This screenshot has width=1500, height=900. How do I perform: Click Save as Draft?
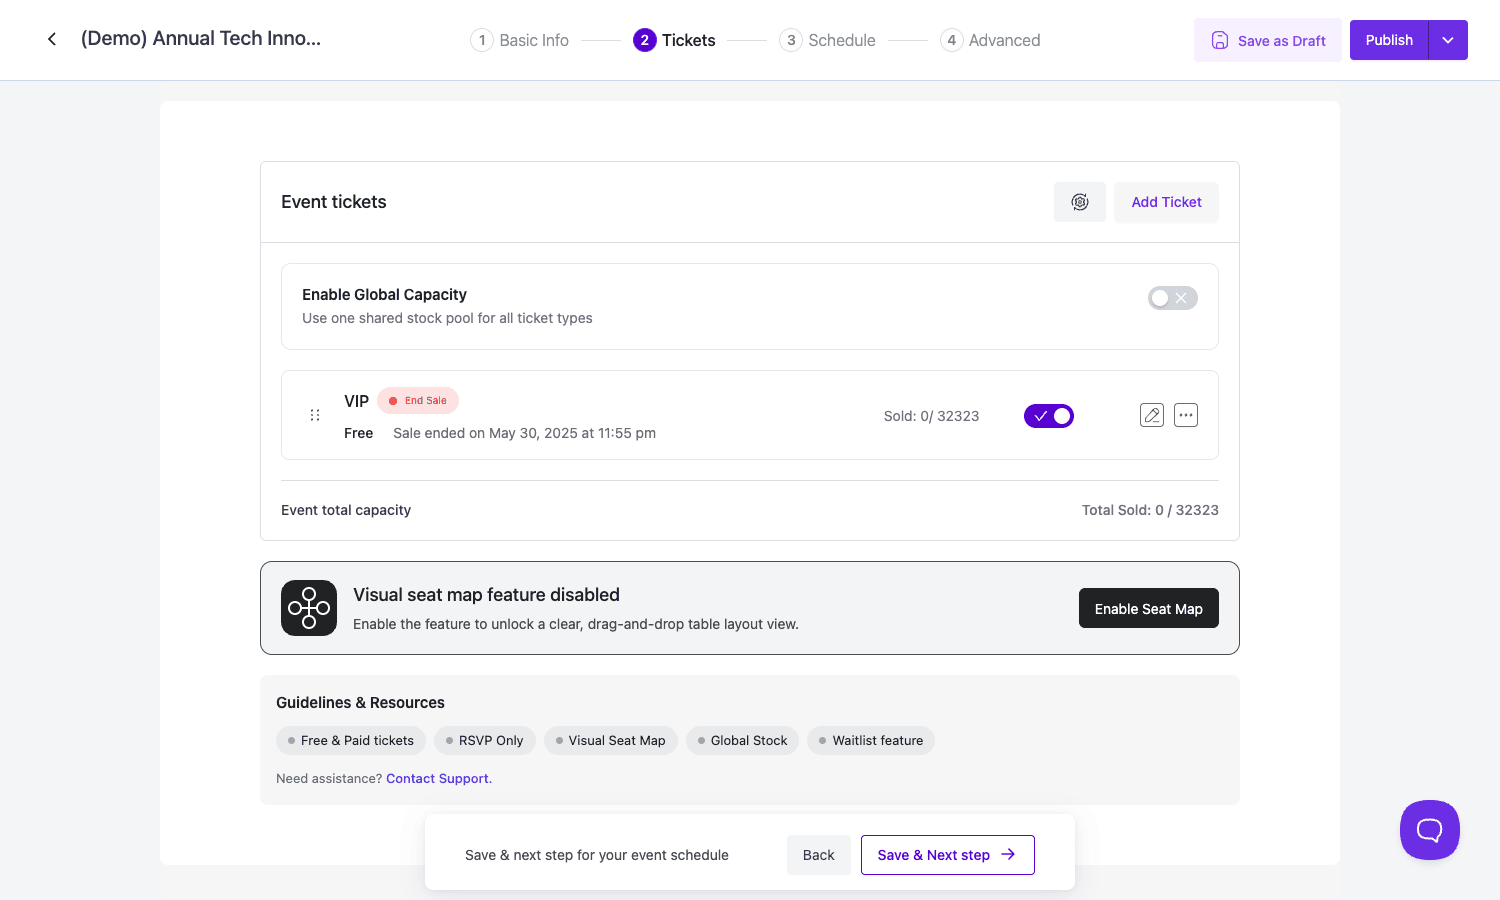[1268, 41]
